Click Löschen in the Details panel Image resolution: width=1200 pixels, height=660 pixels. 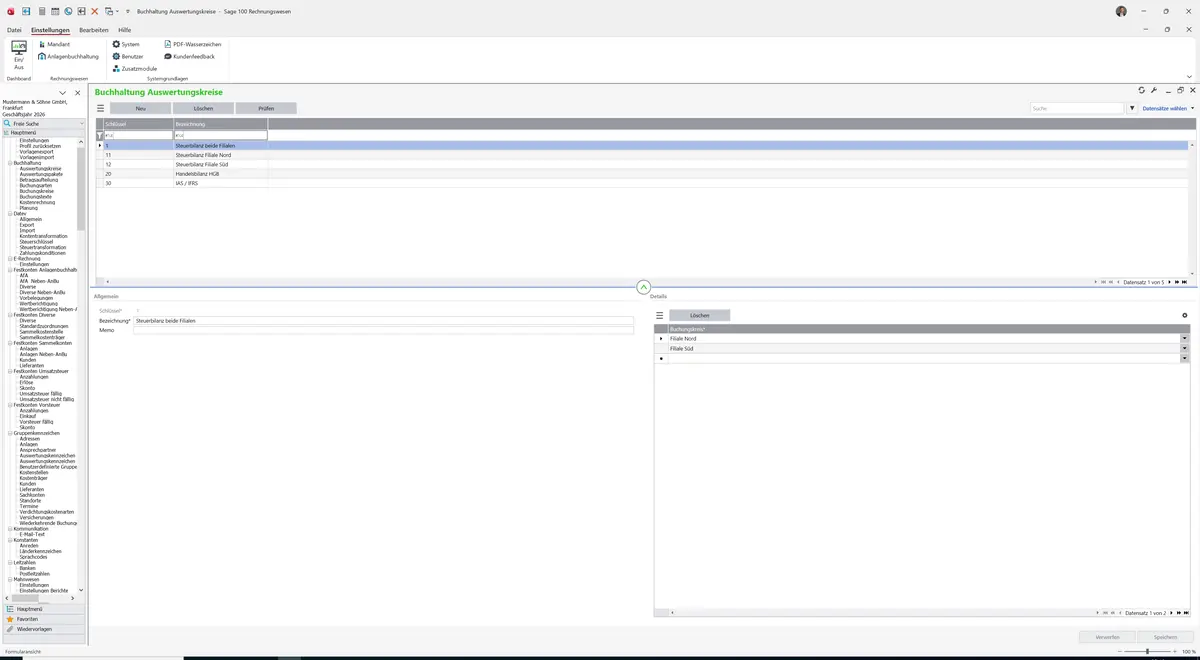700,315
